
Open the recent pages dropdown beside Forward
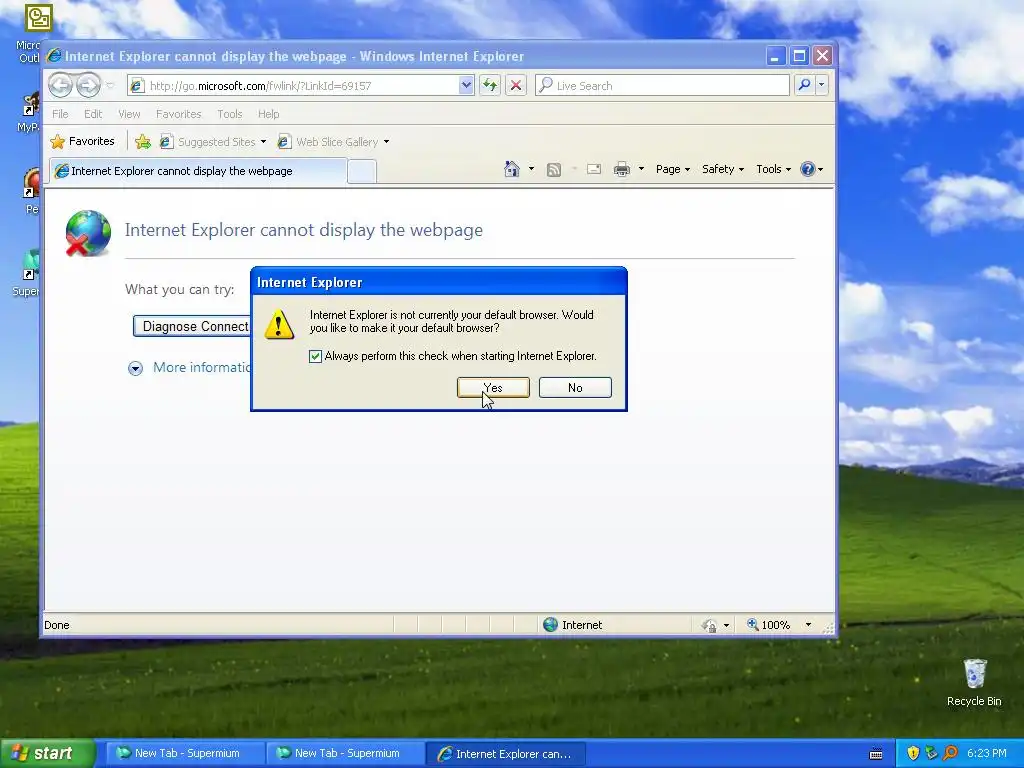click(x=110, y=86)
